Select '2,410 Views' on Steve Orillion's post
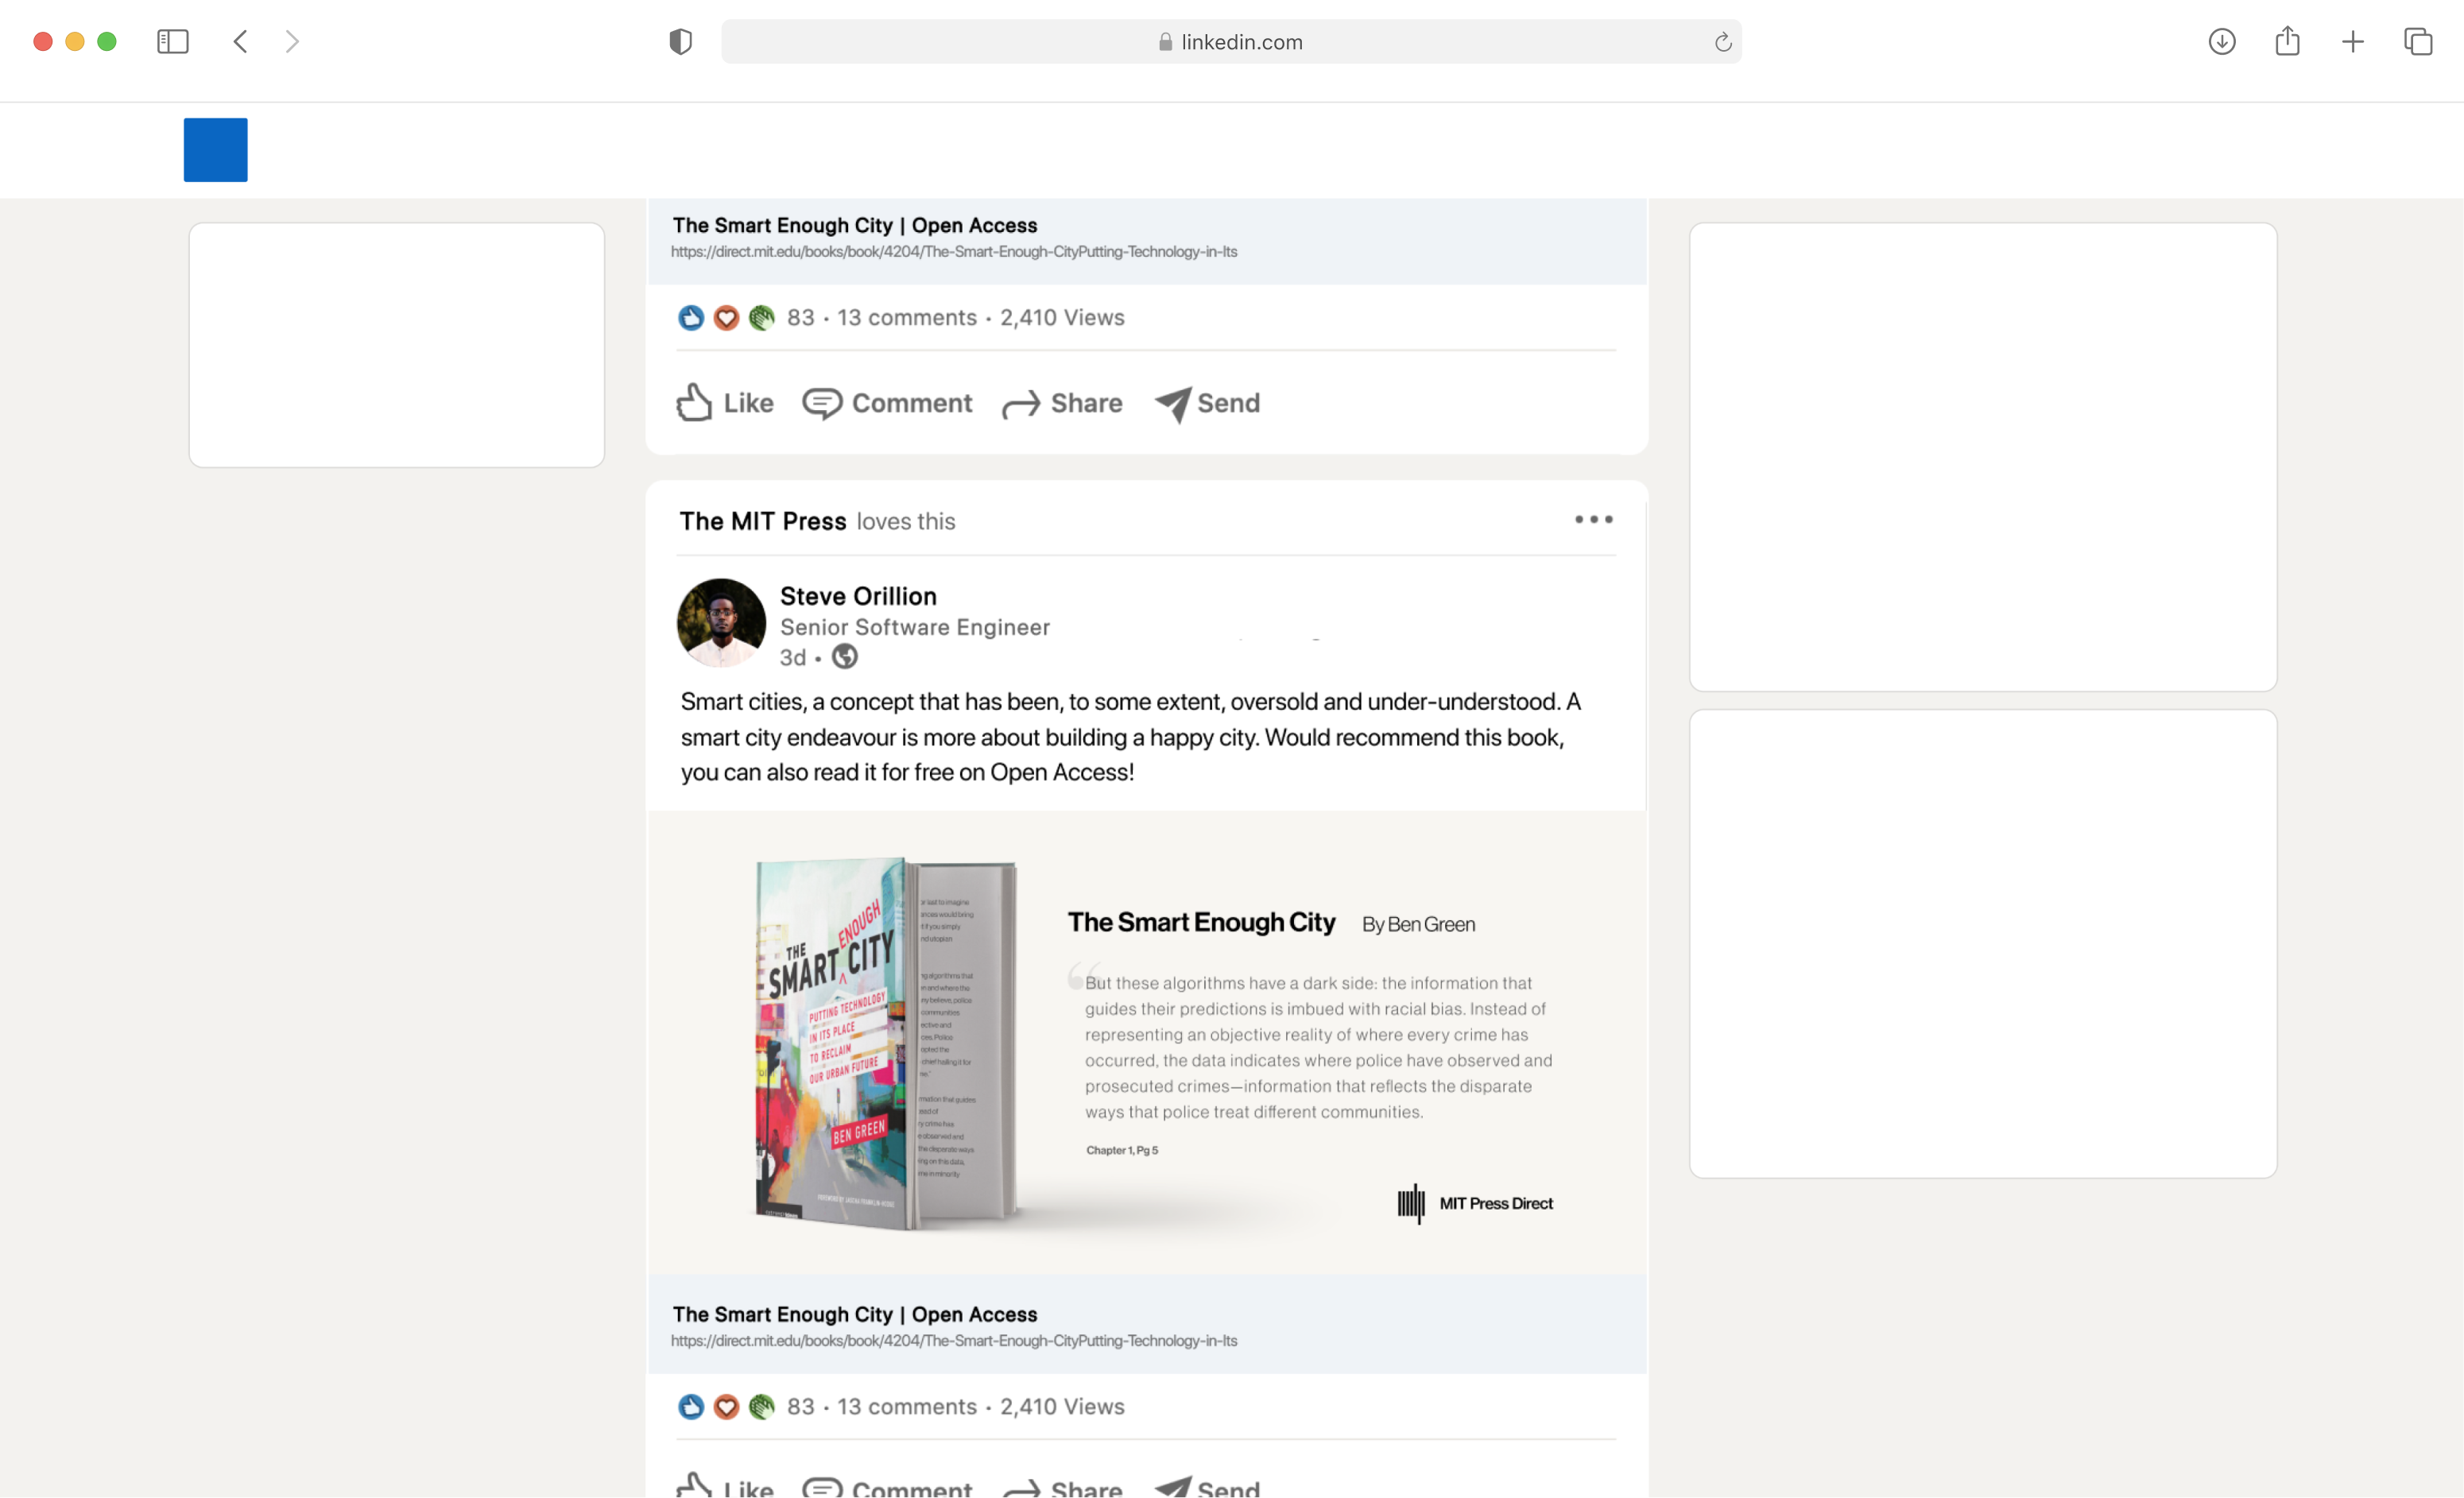This screenshot has height=1498, width=2464. tap(1061, 1406)
